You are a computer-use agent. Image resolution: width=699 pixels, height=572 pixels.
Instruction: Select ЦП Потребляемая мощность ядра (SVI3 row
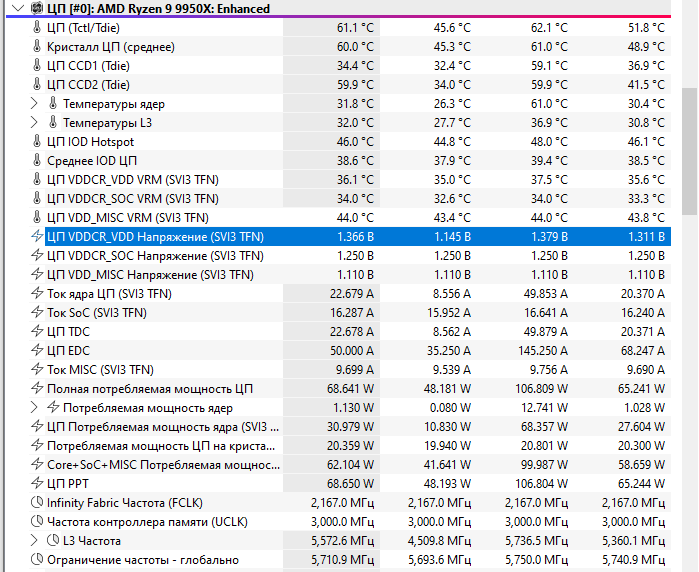pyautogui.click(x=350, y=427)
